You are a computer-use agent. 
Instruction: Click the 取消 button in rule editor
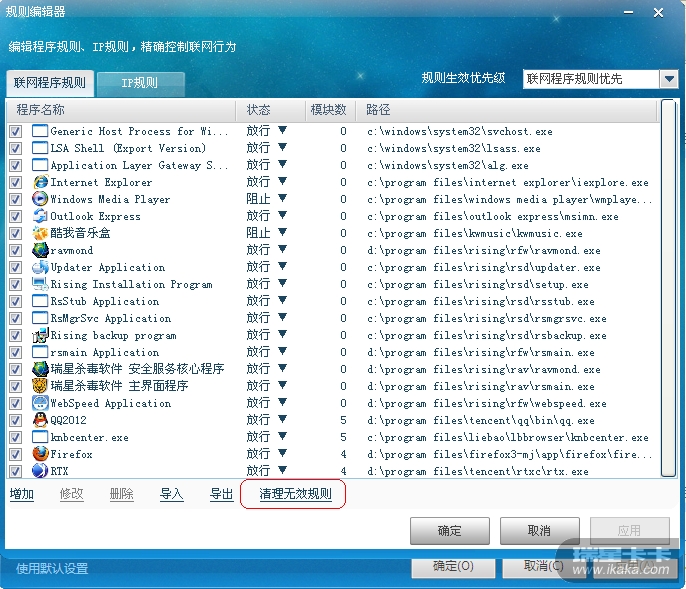point(539,531)
